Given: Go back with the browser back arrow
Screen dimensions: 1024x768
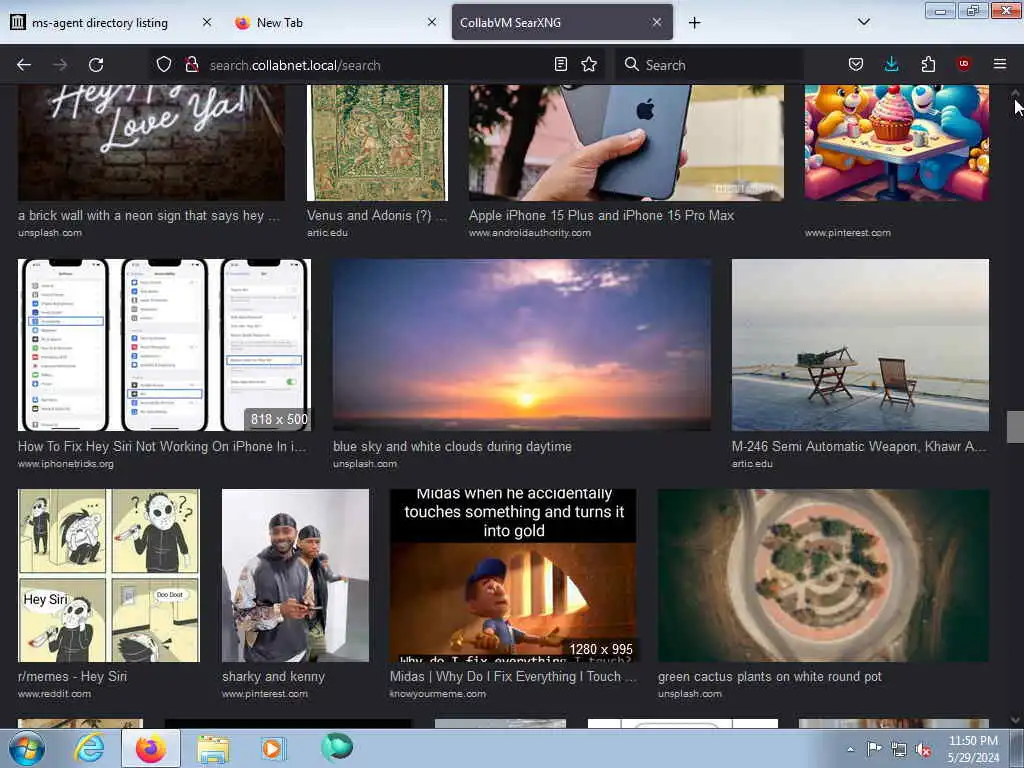Looking at the screenshot, I should pos(24,65).
